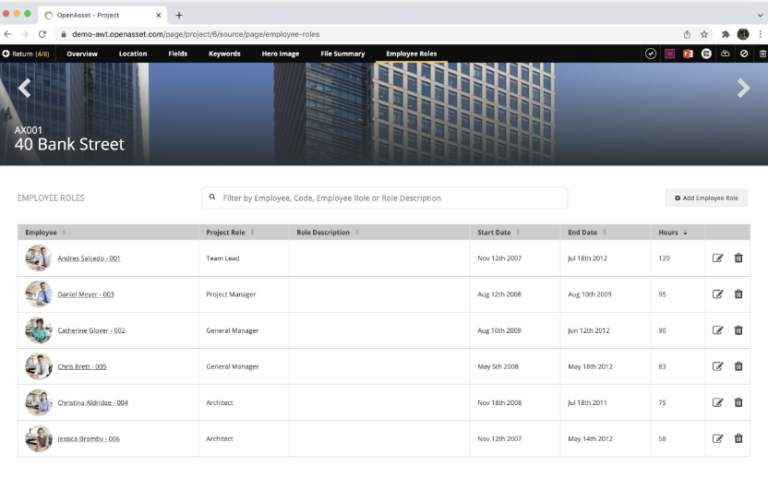Viewport: 768px width, 478px height.
Task: Click Christina Aldridge's profile photo
Action: tap(38, 402)
